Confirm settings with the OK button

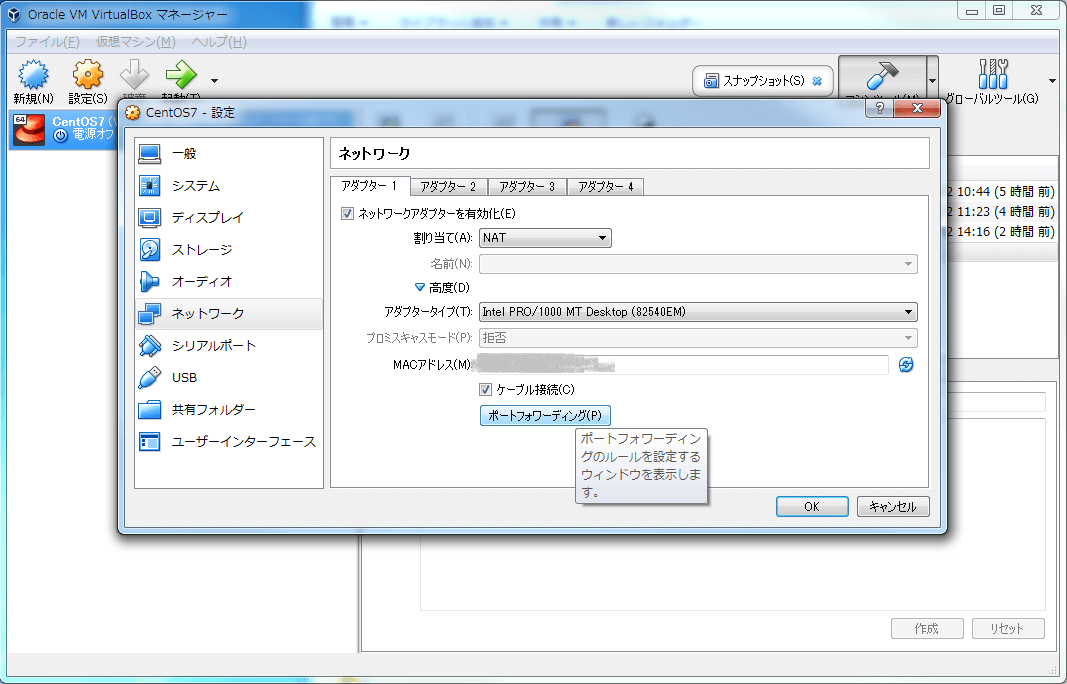[811, 506]
